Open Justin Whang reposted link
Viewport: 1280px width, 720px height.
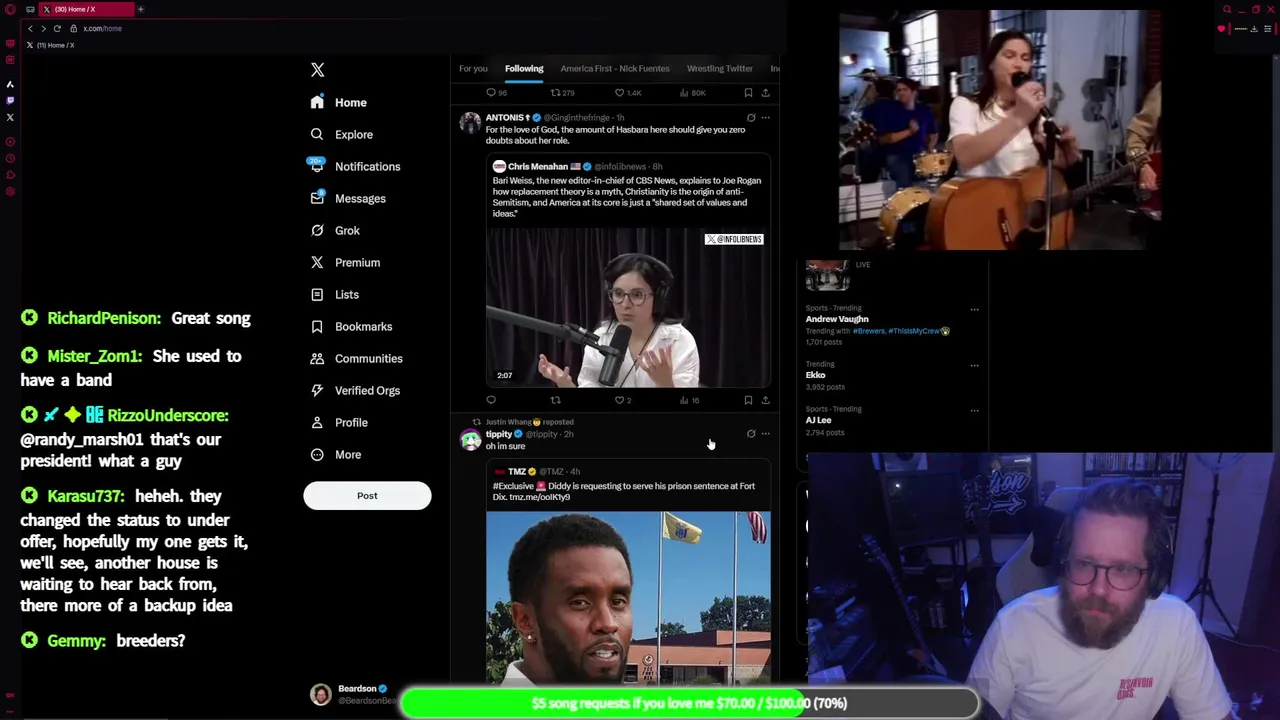530,422
